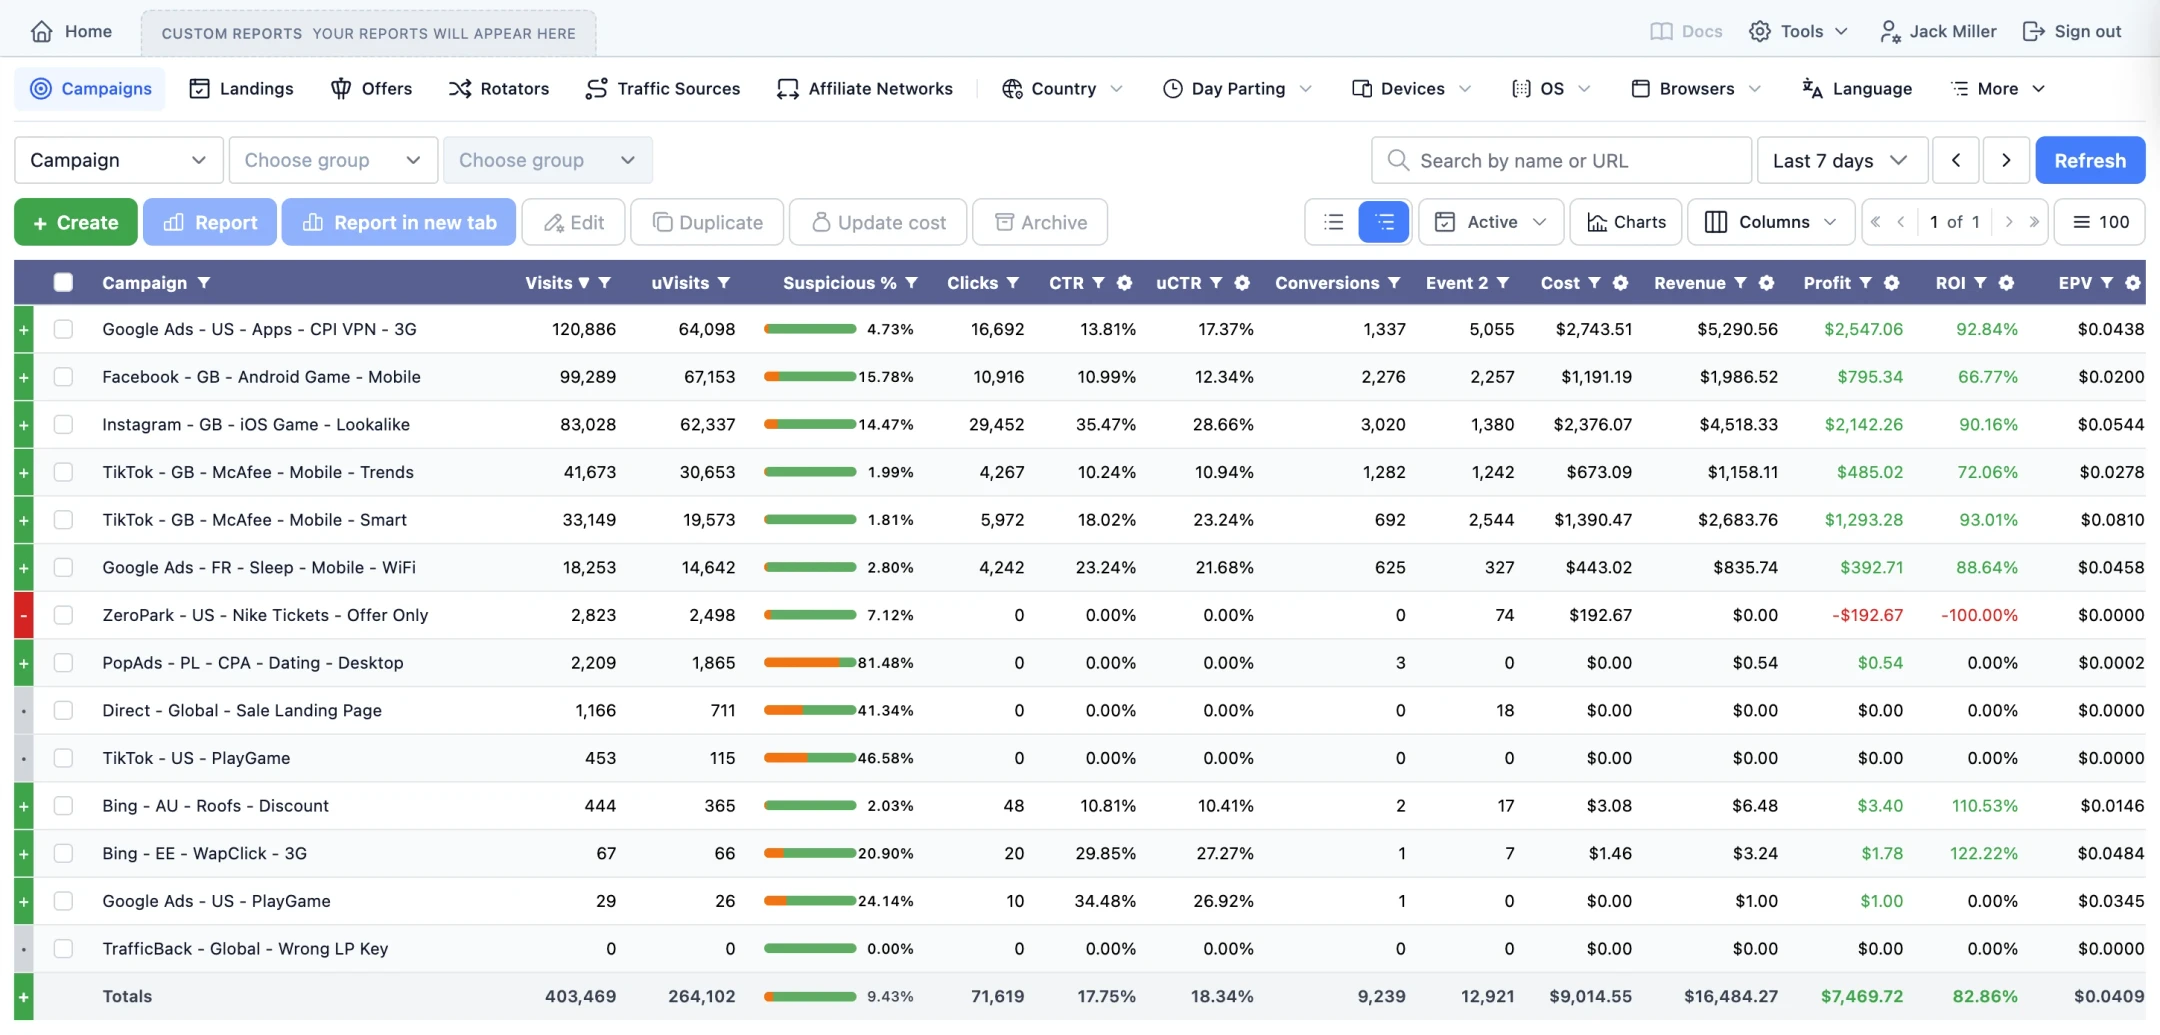This screenshot has height=1035, width=2160.
Task: Click red minus marker on ZeroPark row
Action: click(24, 615)
